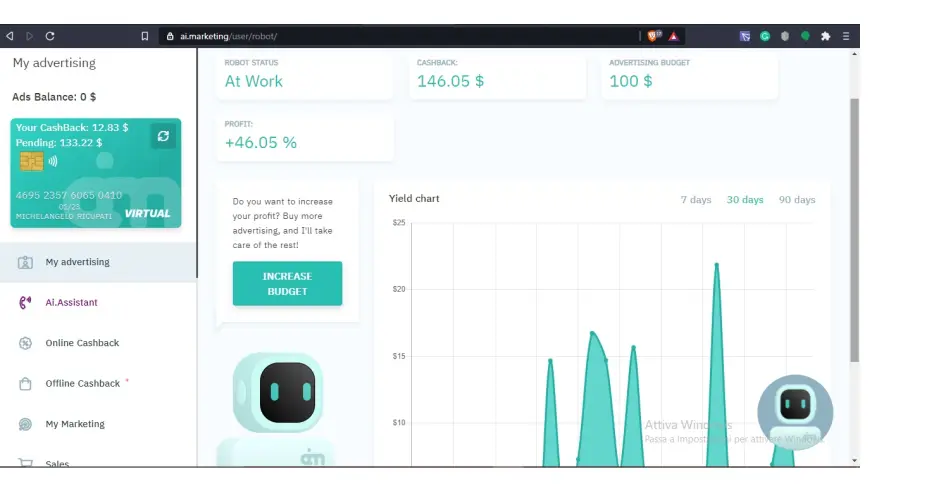Open the puzzle-piece extensions icon
Image resolution: width=934 pixels, height=486 pixels.
(826, 36)
